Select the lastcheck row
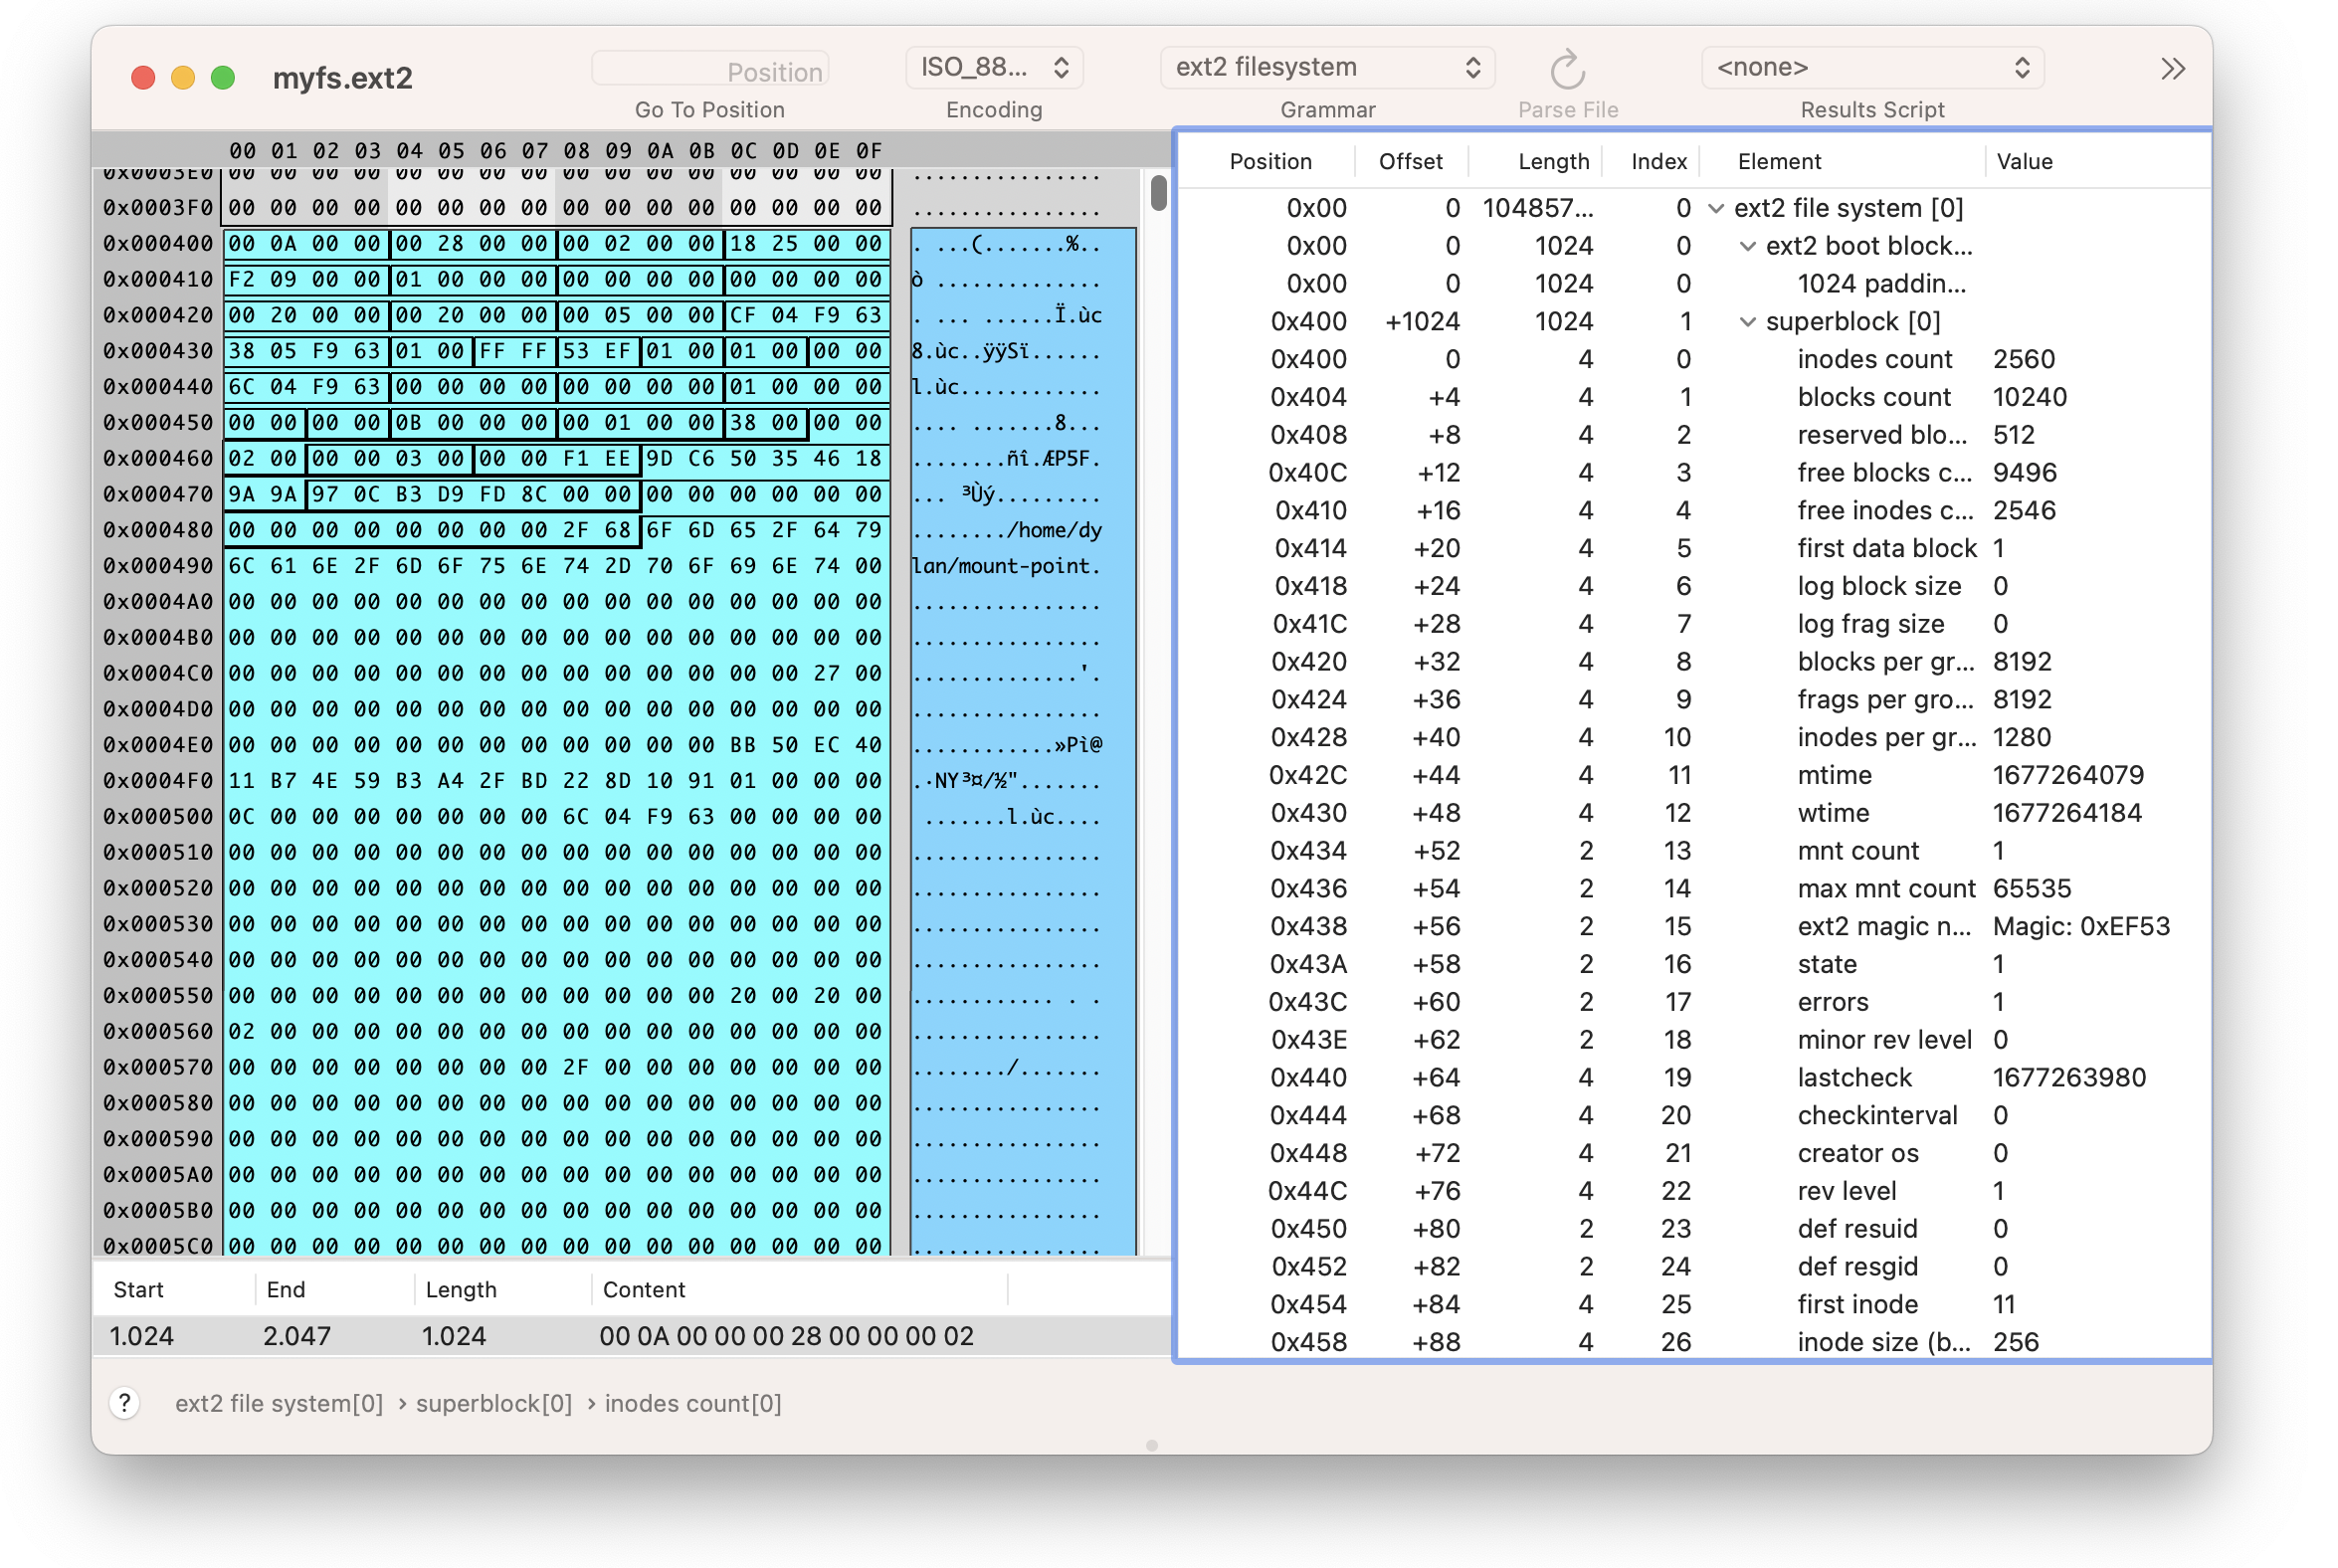Image resolution: width=2338 pixels, height=1568 pixels. tap(1694, 1078)
